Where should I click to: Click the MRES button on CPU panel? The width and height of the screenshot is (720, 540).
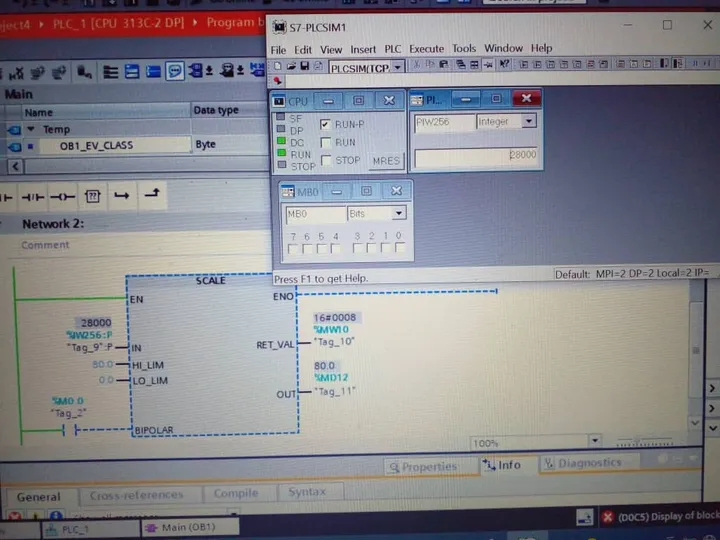[386, 161]
